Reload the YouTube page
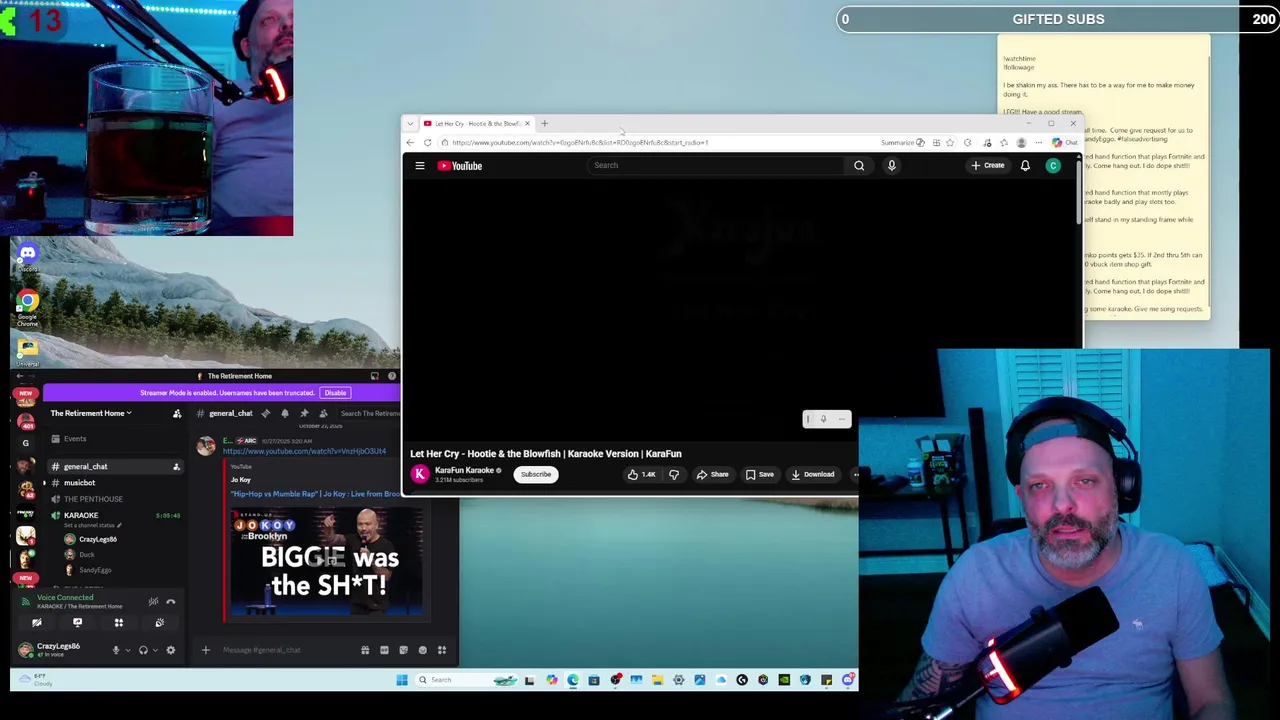Image resolution: width=1280 pixels, height=720 pixels. (427, 143)
